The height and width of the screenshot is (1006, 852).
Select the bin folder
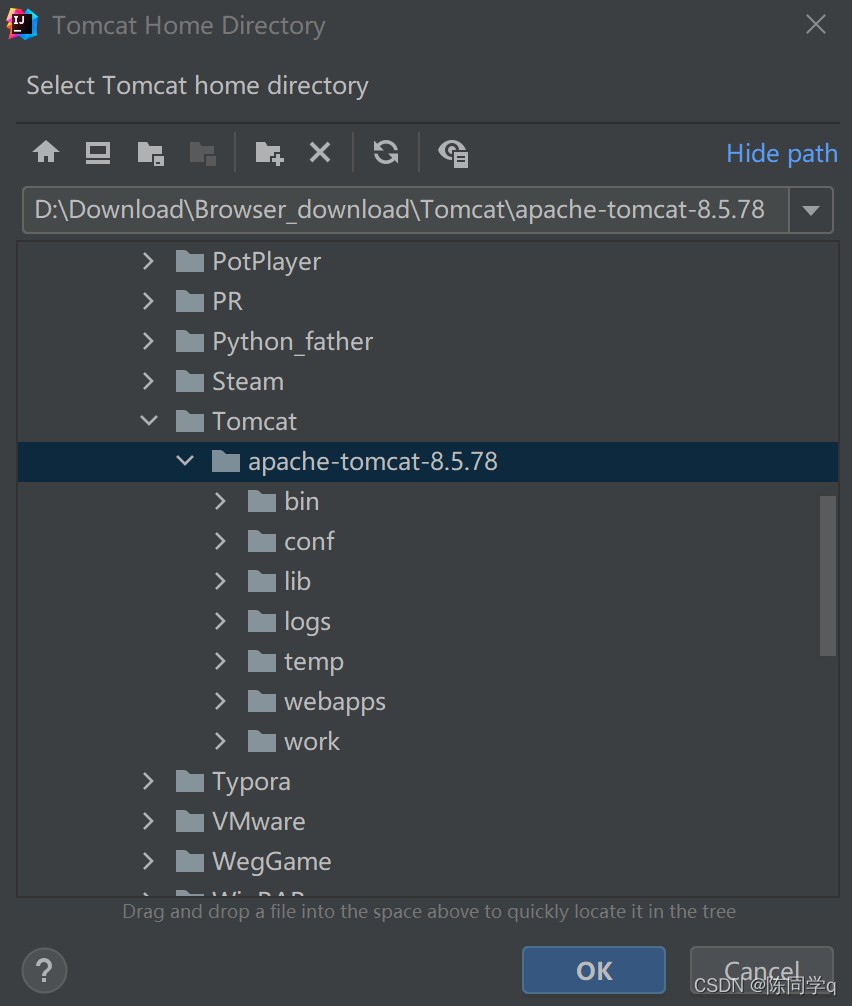pyautogui.click(x=284, y=501)
